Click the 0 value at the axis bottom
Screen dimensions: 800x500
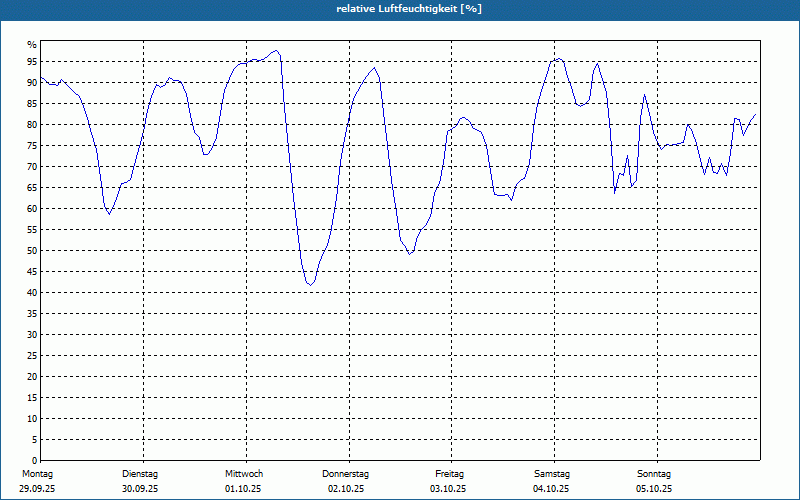click(35, 460)
